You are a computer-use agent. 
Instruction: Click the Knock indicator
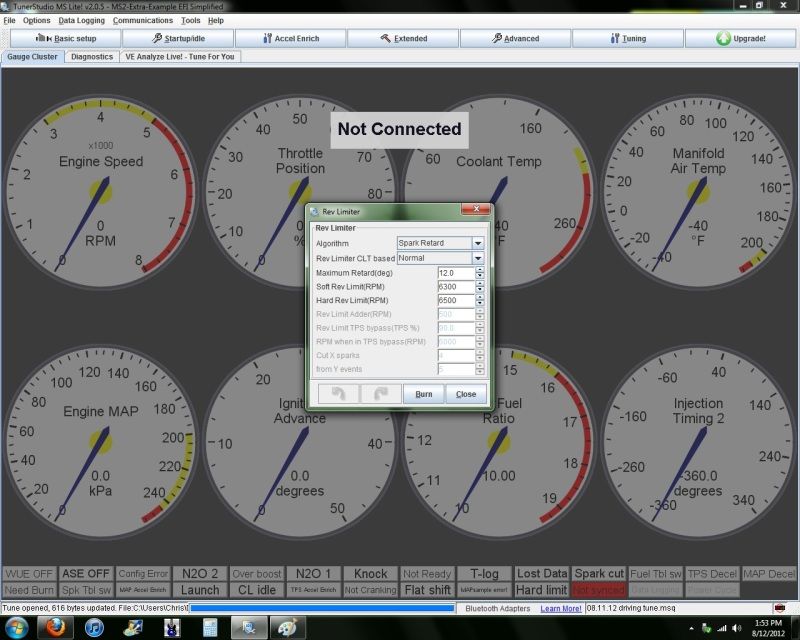click(x=370, y=574)
